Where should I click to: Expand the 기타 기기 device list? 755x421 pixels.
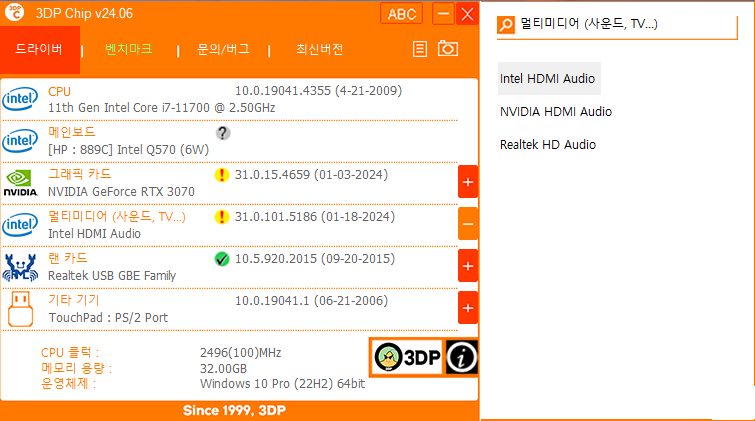click(468, 308)
